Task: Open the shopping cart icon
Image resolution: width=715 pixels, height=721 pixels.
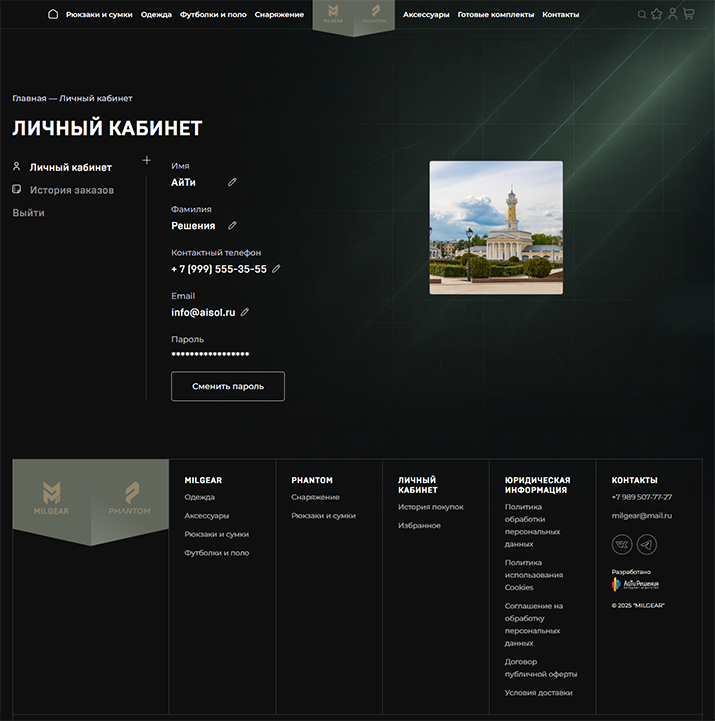Action: (688, 14)
